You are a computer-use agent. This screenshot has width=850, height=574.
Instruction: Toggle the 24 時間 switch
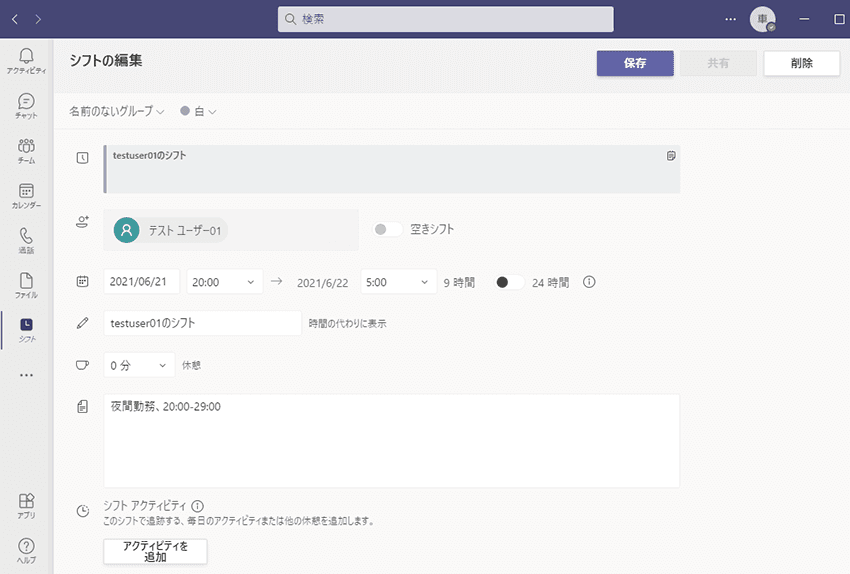coord(509,282)
